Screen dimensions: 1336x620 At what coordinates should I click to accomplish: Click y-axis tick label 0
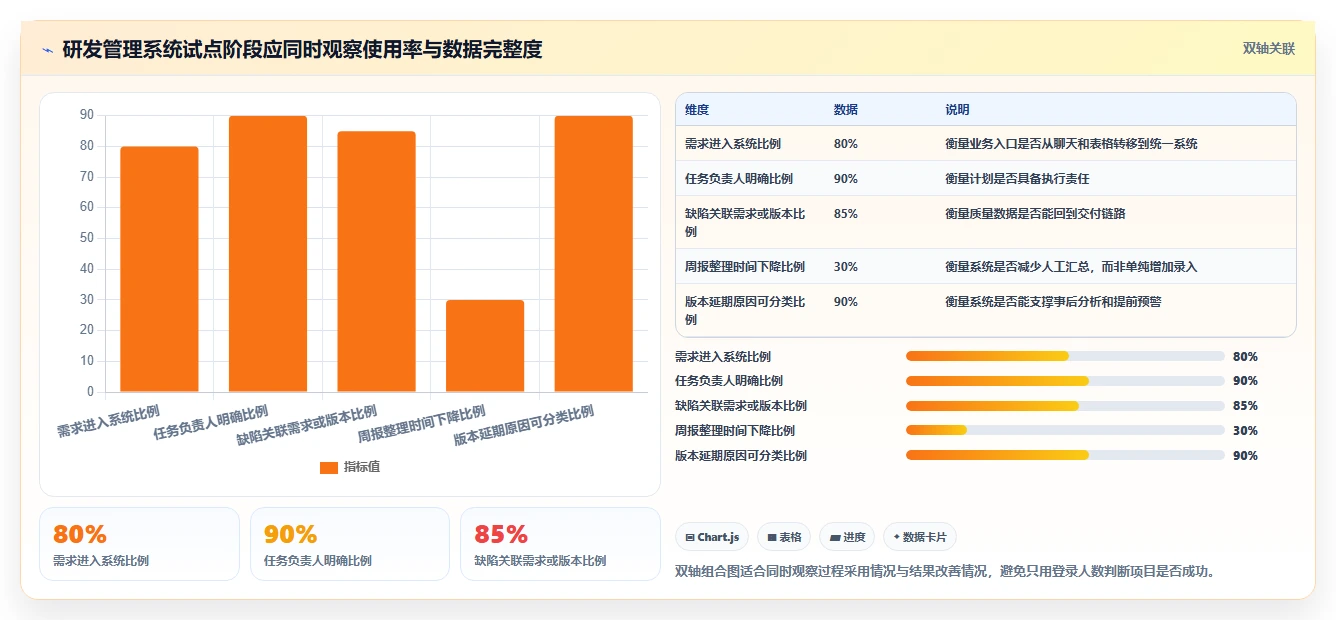[x=90, y=392]
